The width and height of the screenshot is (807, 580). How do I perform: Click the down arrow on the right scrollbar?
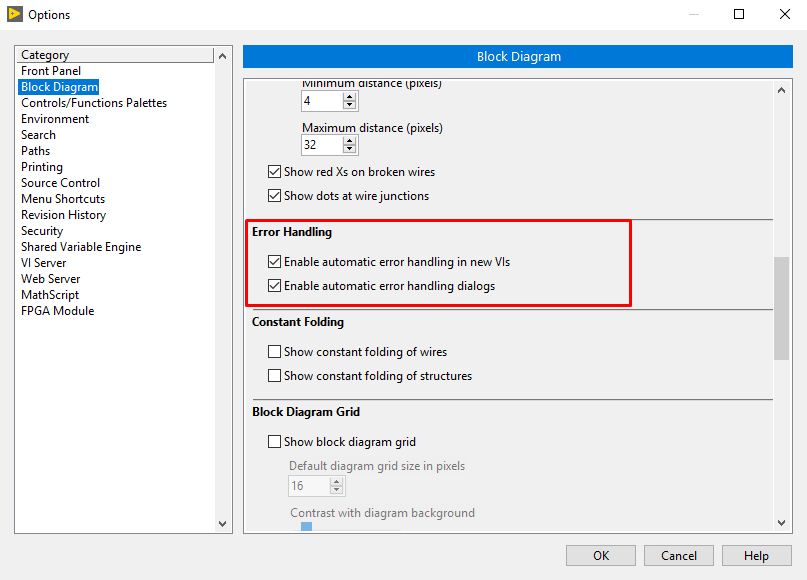[781, 523]
